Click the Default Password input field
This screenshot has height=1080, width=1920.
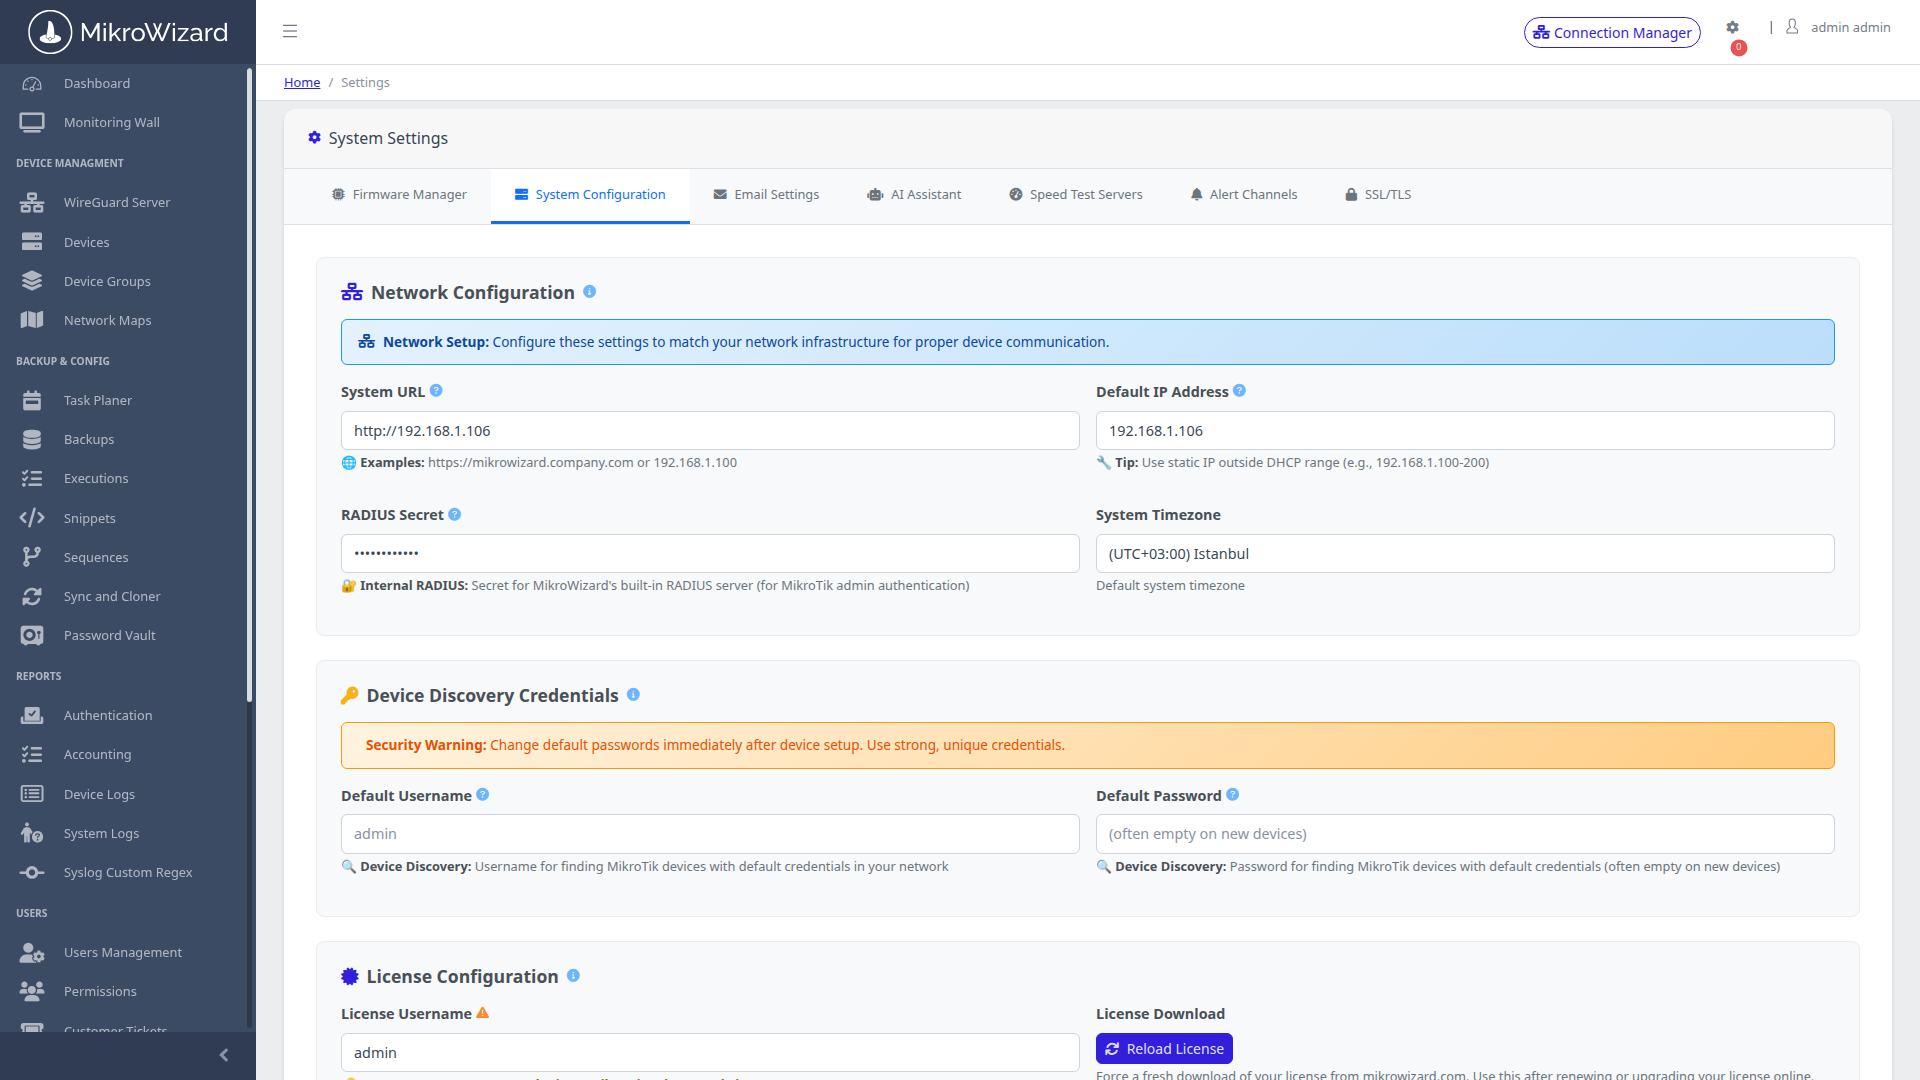[1465, 834]
